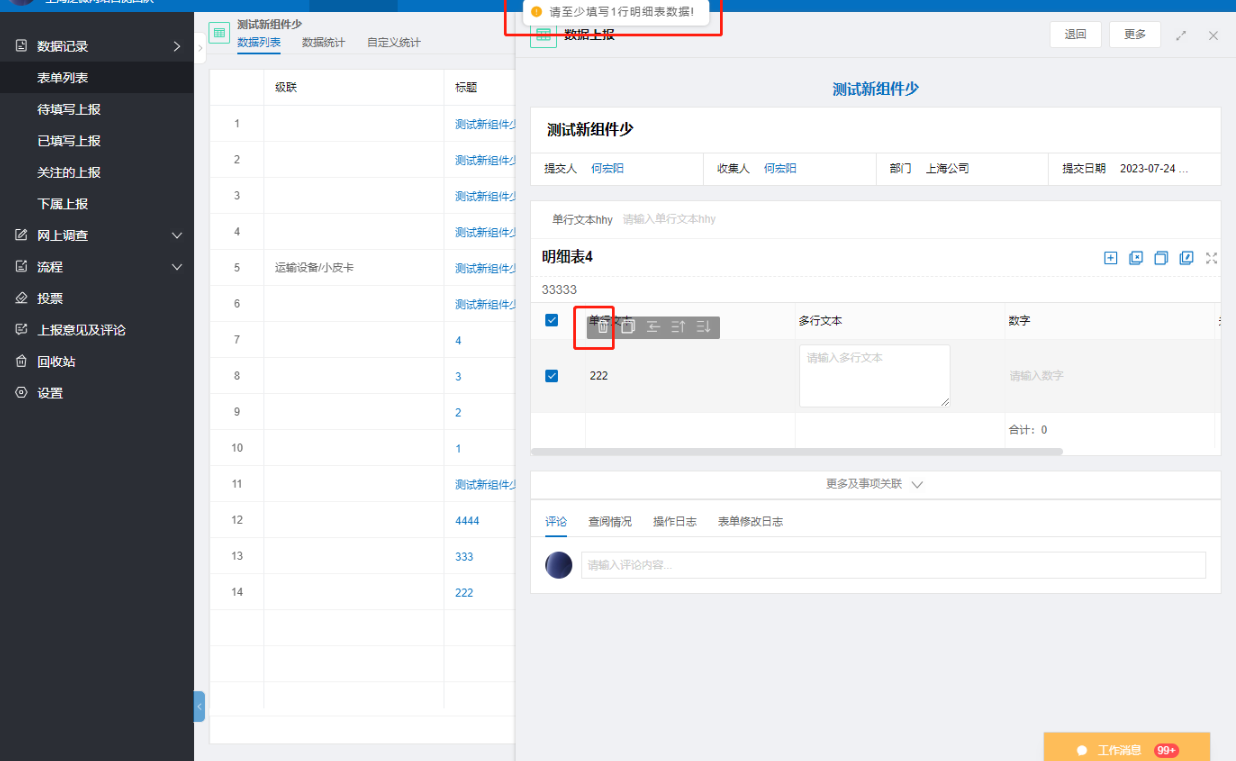Click the 回收站 trash sidebar icon
This screenshot has width=1236, height=761.
click(21, 361)
